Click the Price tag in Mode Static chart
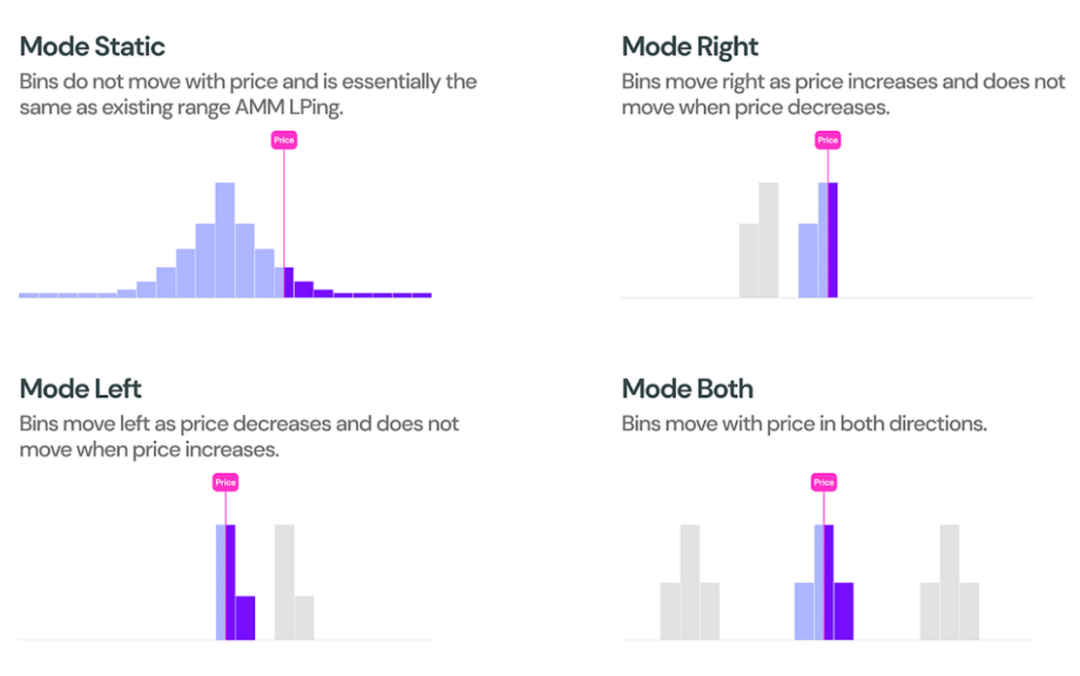1080x676 pixels. click(x=284, y=140)
